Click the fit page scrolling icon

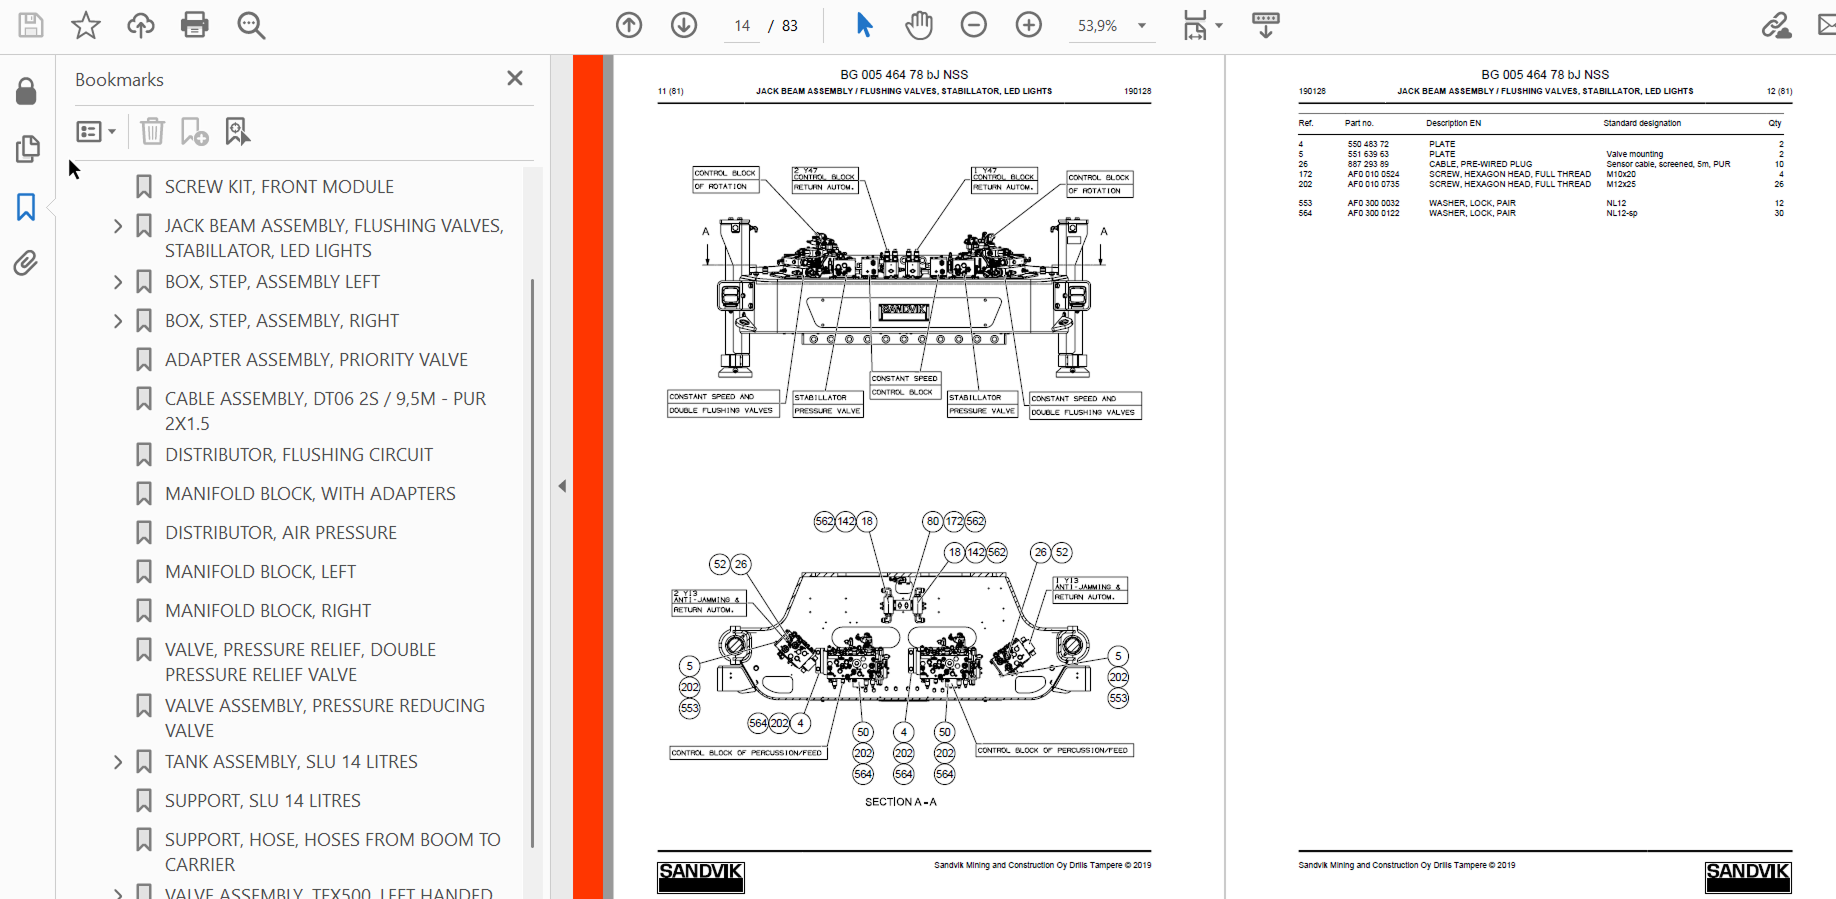pyautogui.click(x=1194, y=25)
